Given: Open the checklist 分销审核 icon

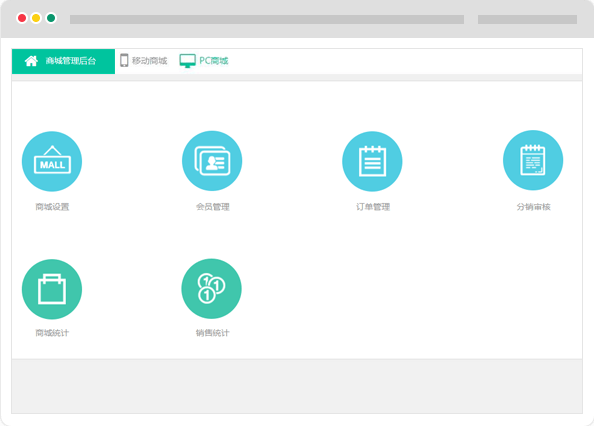Looking at the screenshot, I should (533, 160).
